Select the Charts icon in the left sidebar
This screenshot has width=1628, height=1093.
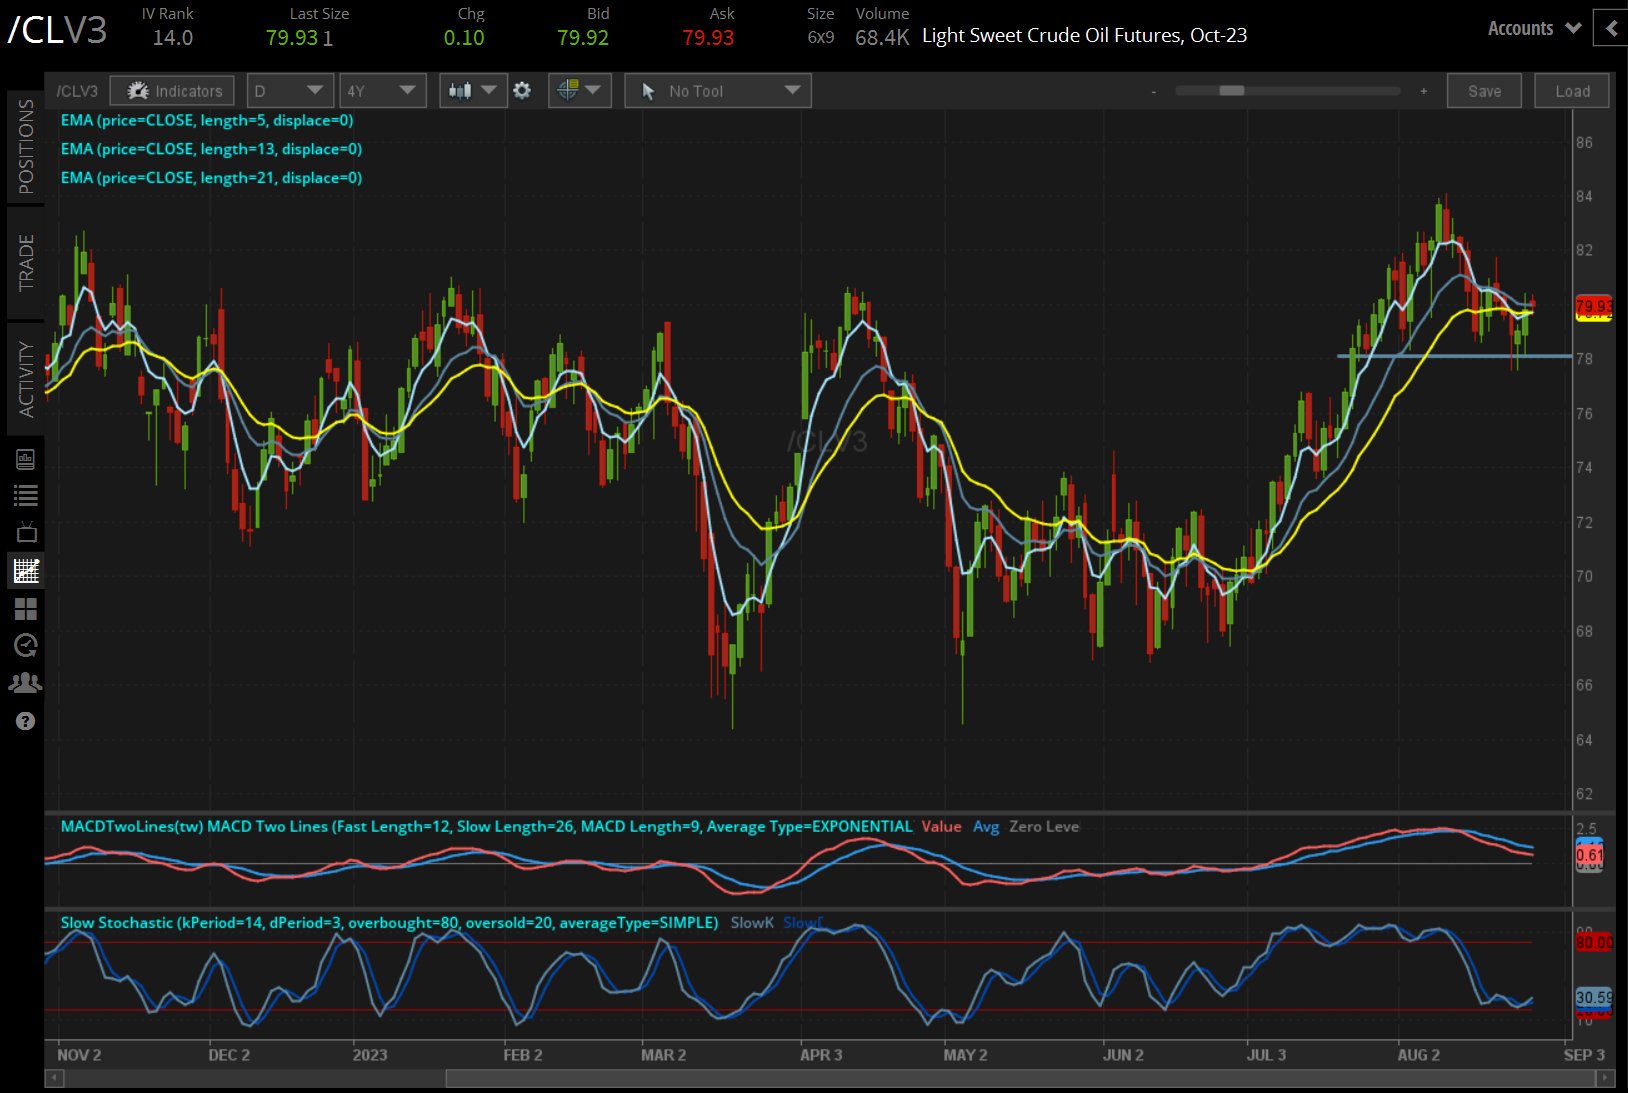pos(26,571)
